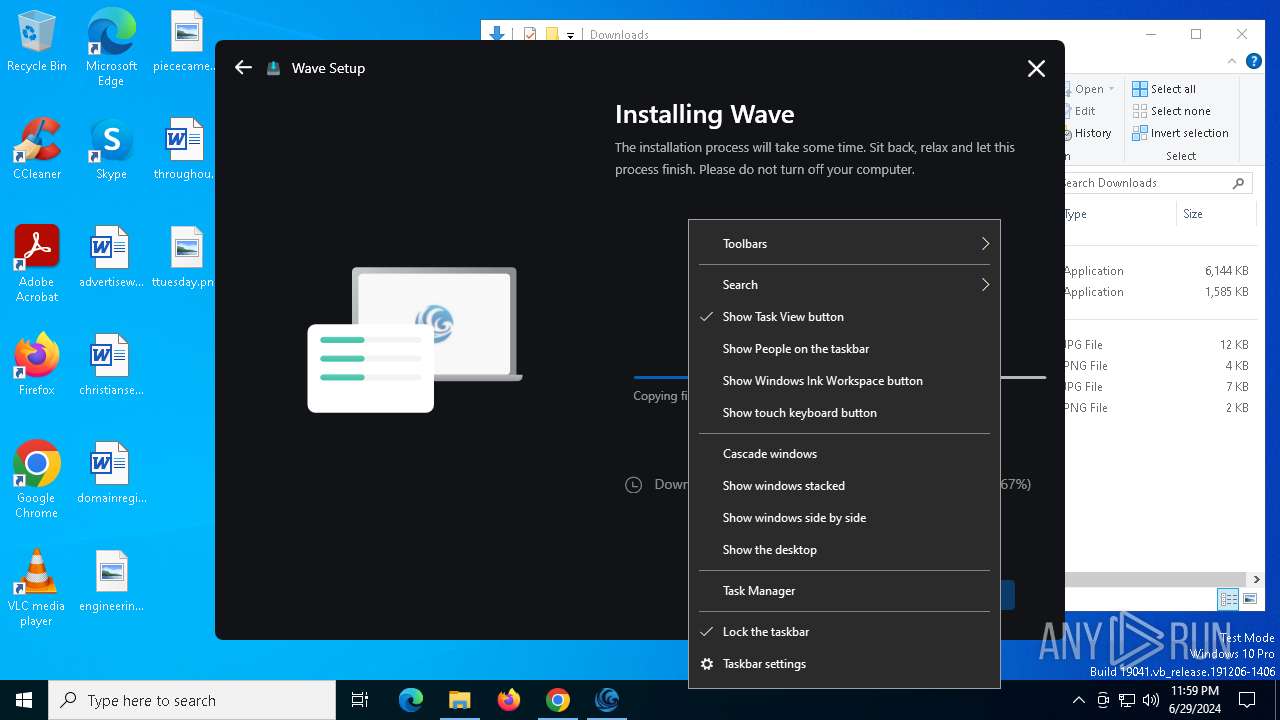Open Firefox from the taskbar
Viewport: 1280px width, 720px height.
point(509,700)
